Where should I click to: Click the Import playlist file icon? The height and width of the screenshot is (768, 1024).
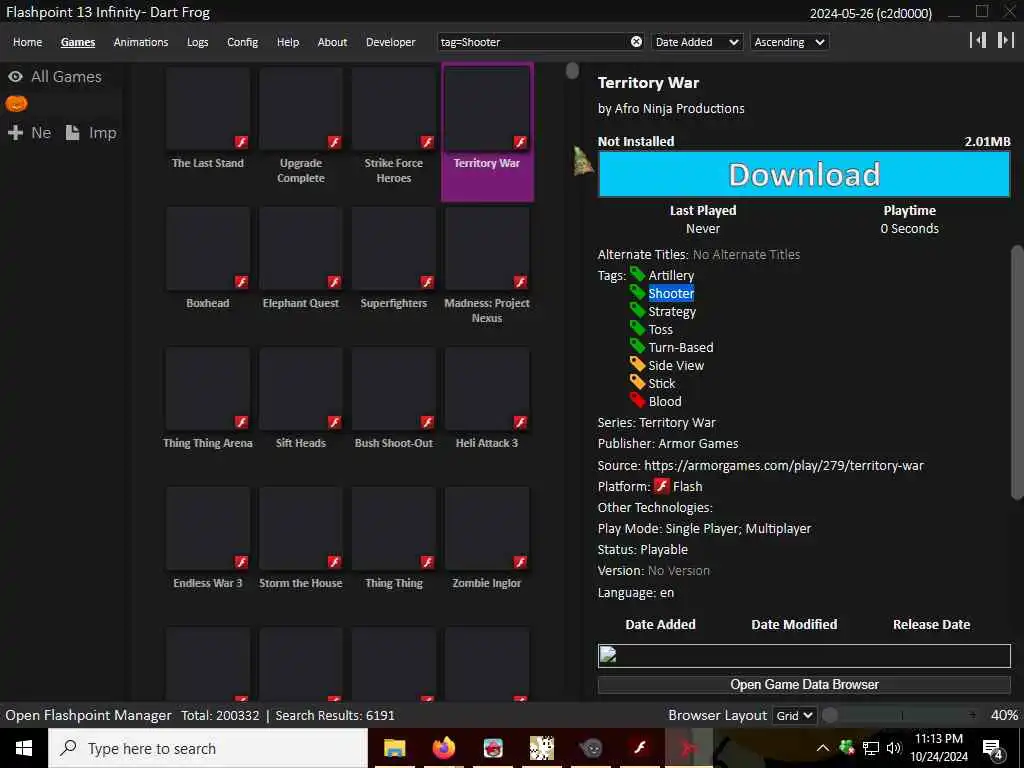(x=72, y=133)
